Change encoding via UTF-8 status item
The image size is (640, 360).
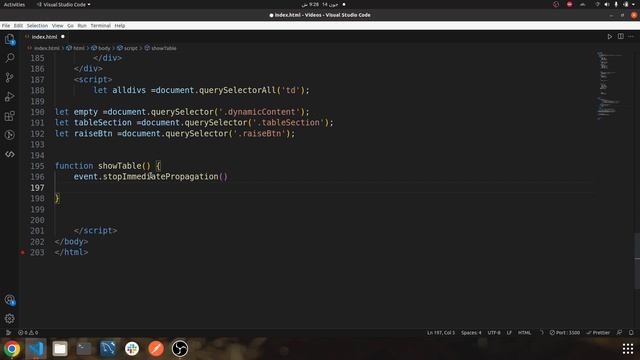click(494, 333)
